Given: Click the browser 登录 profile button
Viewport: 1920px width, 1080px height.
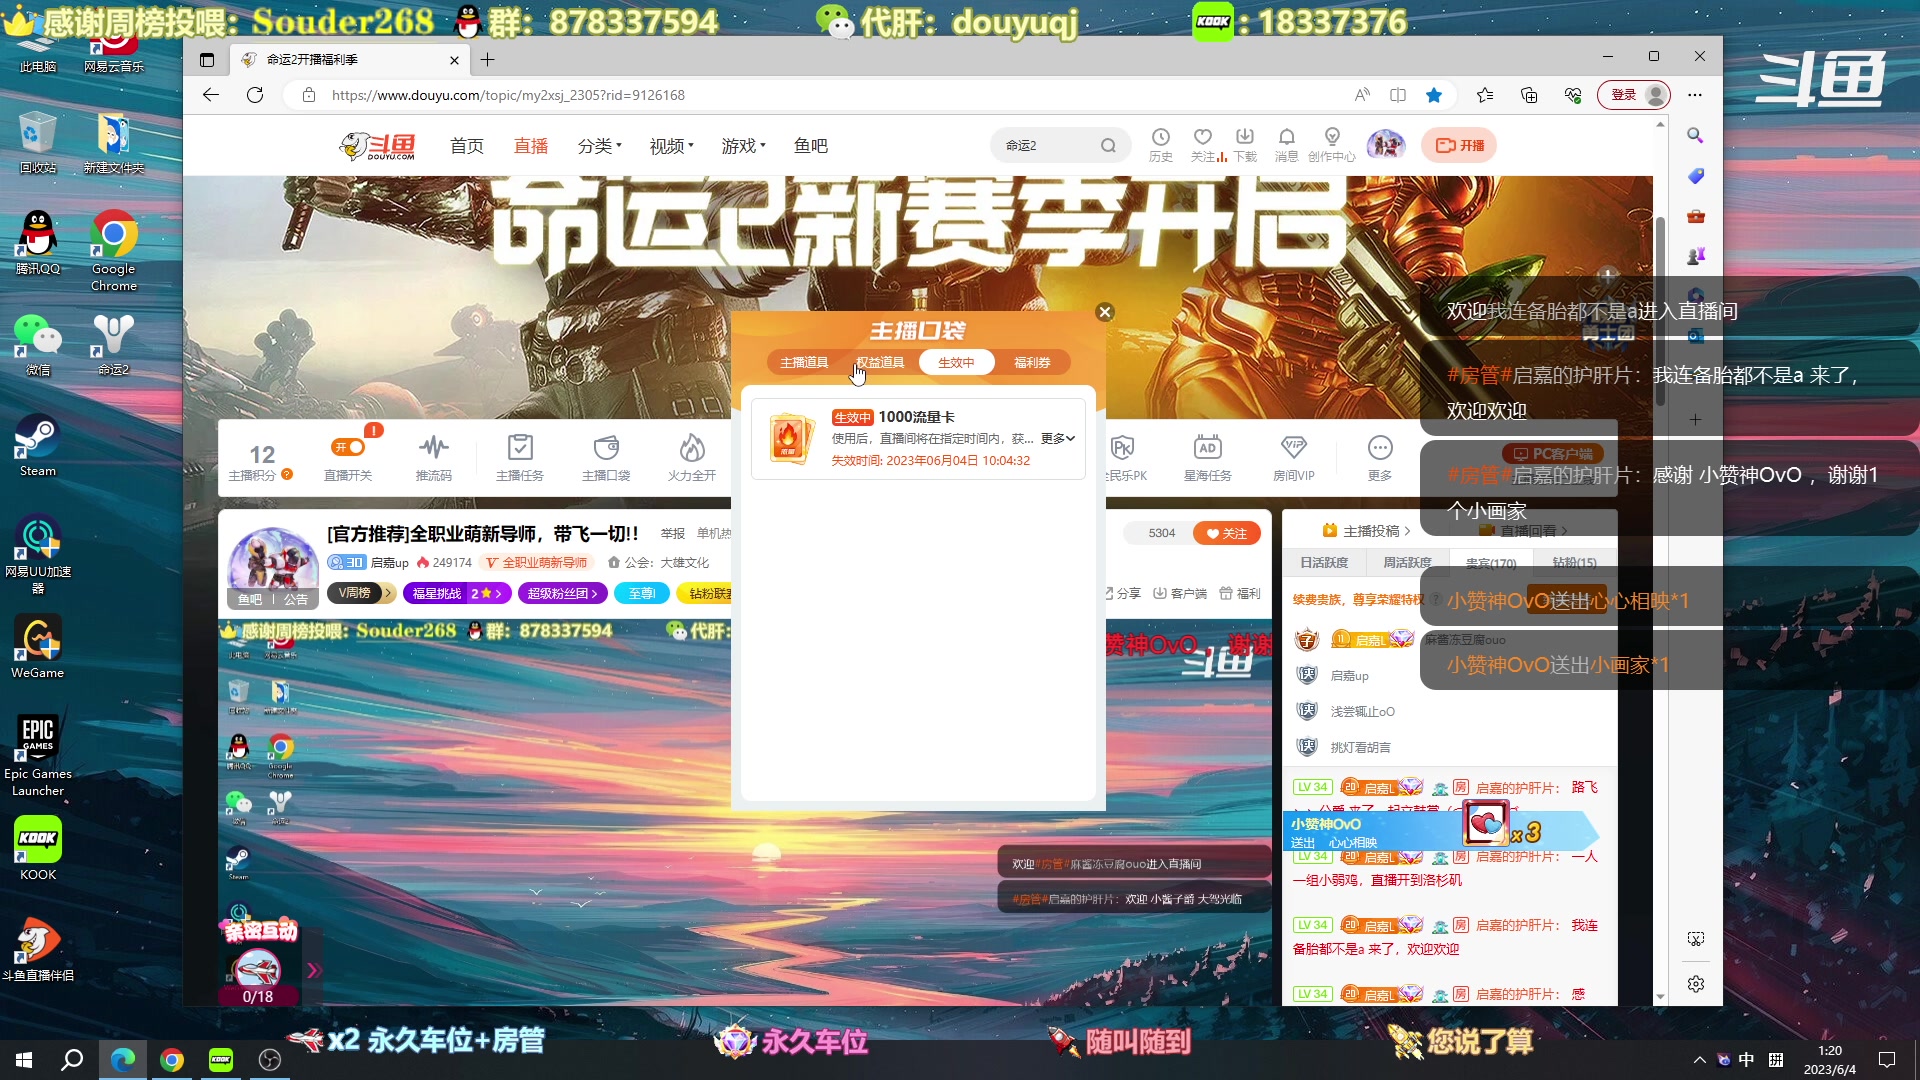Looking at the screenshot, I should [x=1634, y=95].
